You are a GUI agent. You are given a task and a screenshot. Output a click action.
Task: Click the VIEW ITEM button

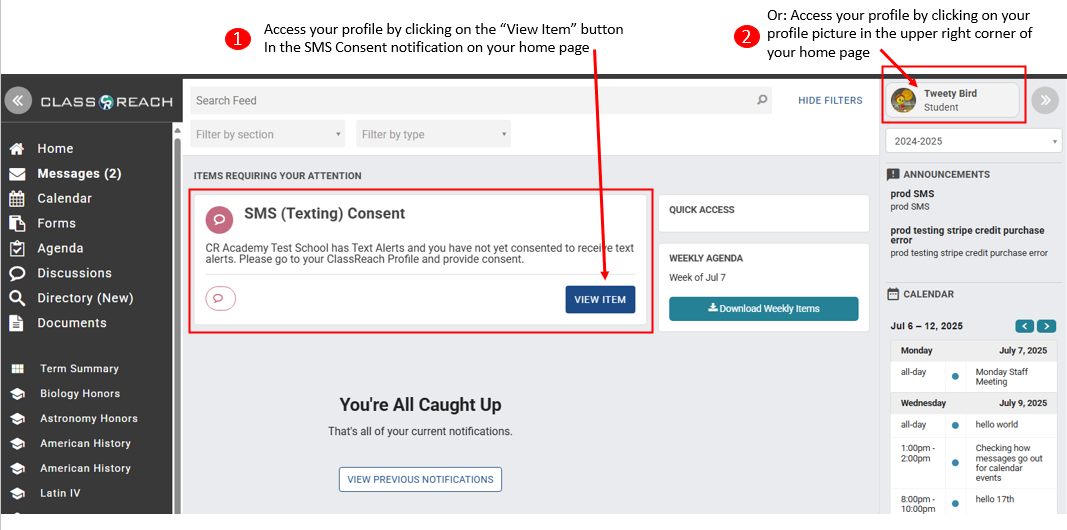600,299
